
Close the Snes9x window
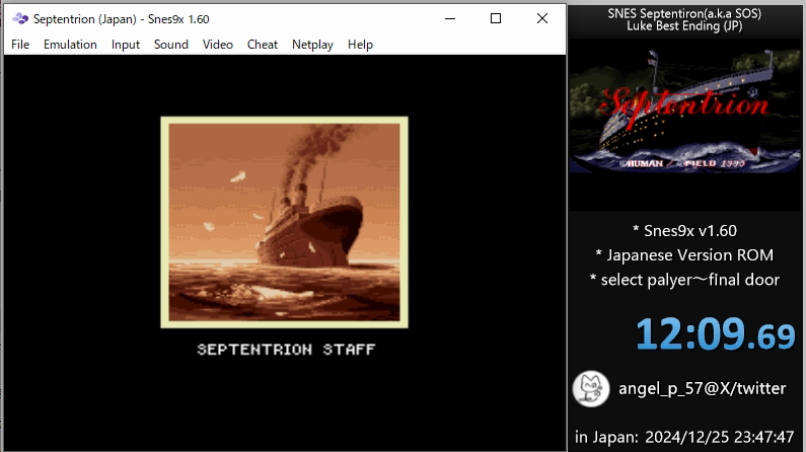[542, 19]
